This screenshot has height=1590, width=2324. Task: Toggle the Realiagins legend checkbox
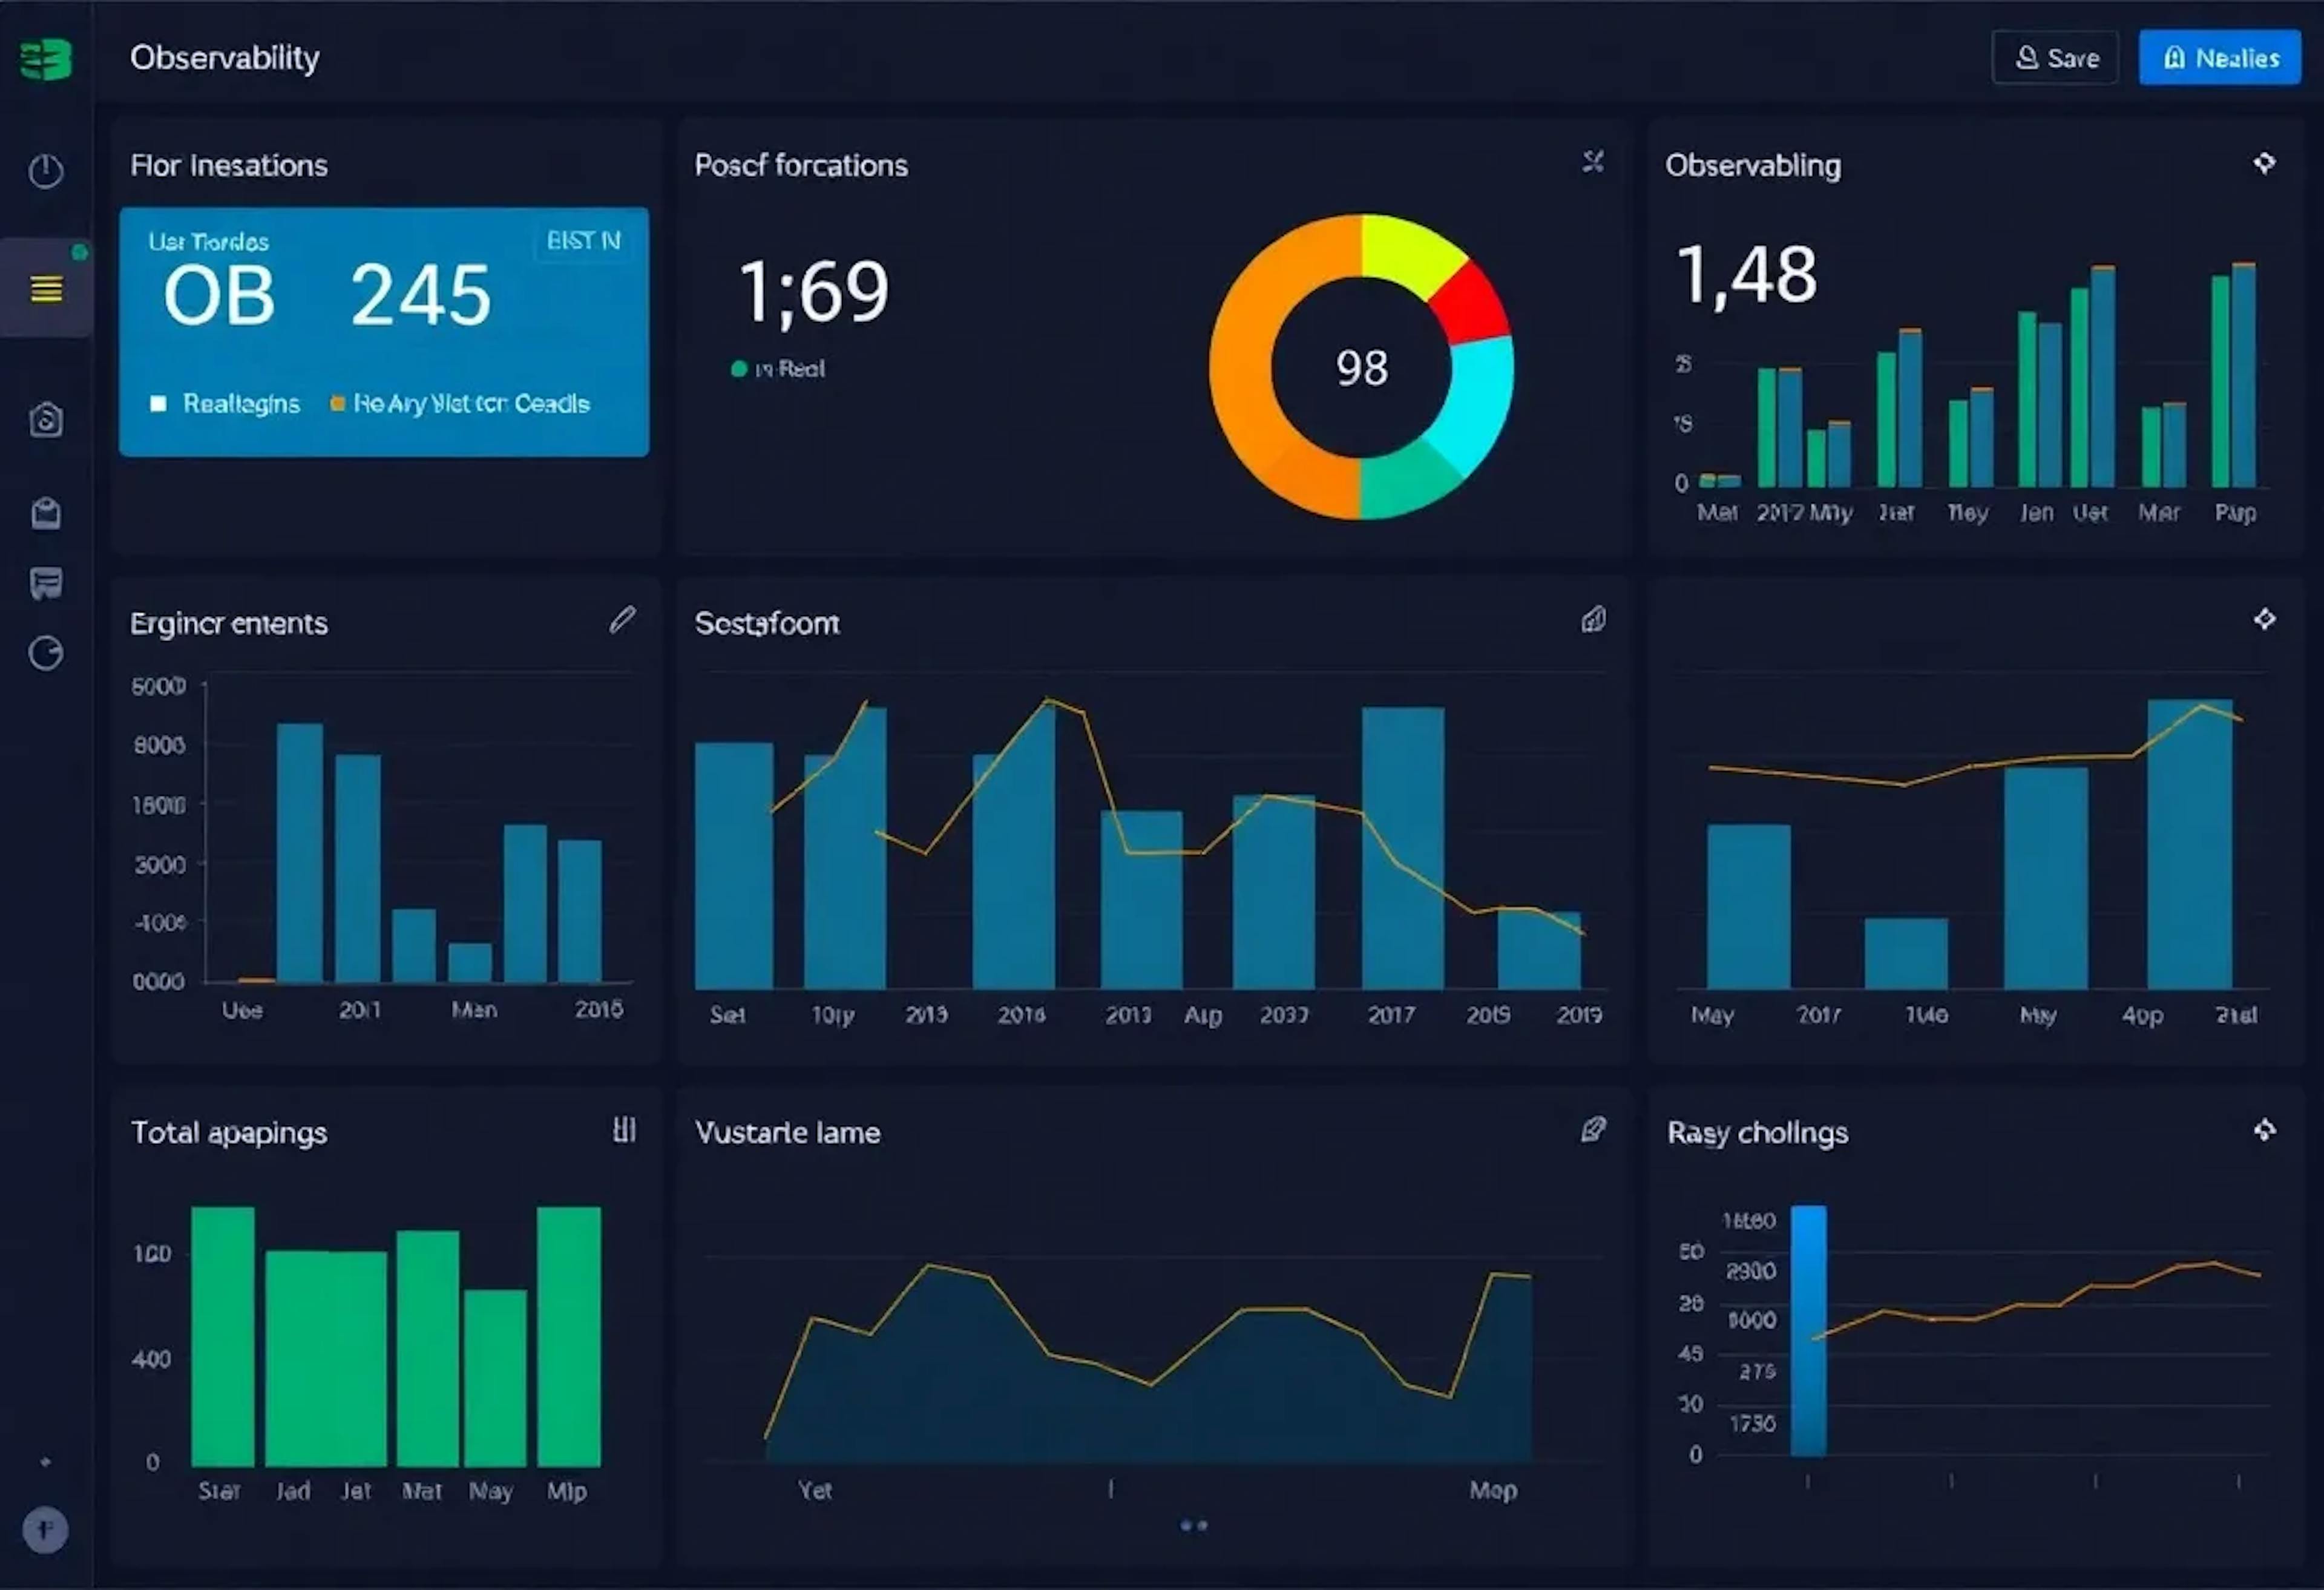click(x=158, y=403)
